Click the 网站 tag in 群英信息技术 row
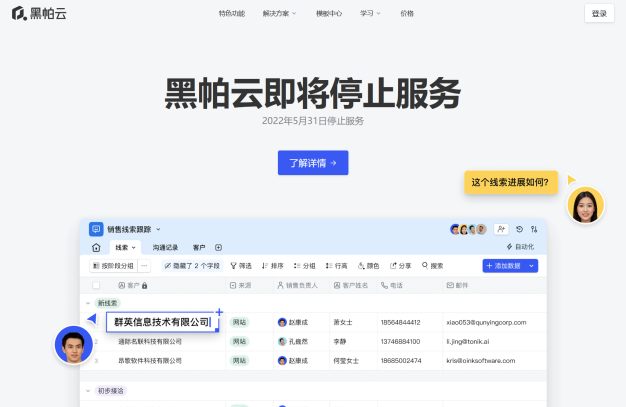 239,322
